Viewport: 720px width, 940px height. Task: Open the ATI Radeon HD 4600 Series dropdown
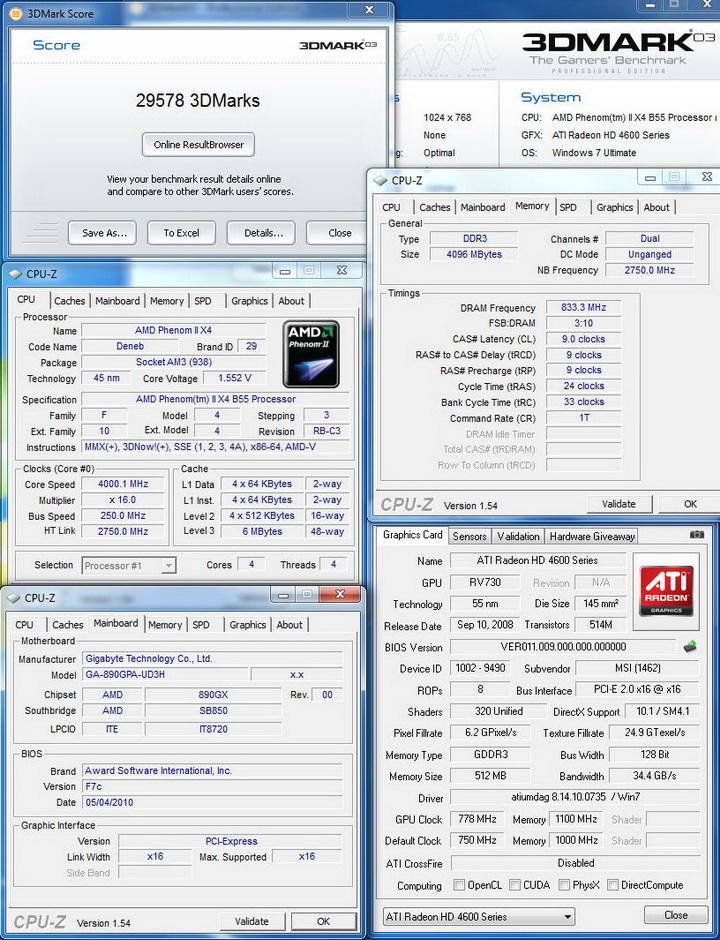479,916
